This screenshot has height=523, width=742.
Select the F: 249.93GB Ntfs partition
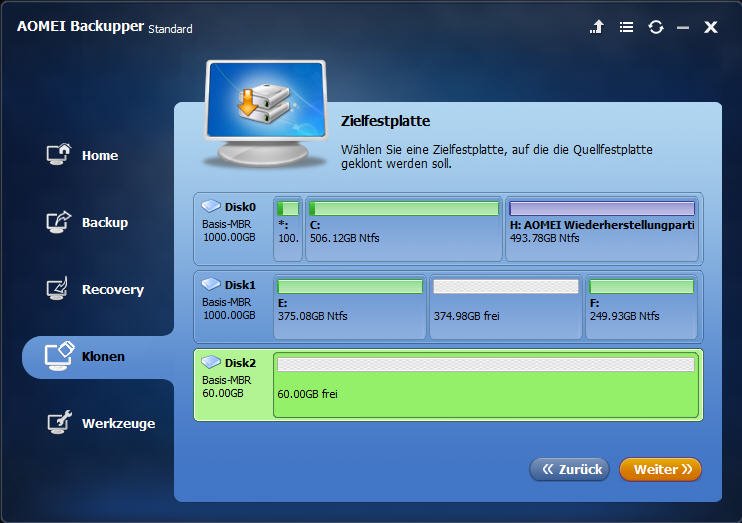641,307
